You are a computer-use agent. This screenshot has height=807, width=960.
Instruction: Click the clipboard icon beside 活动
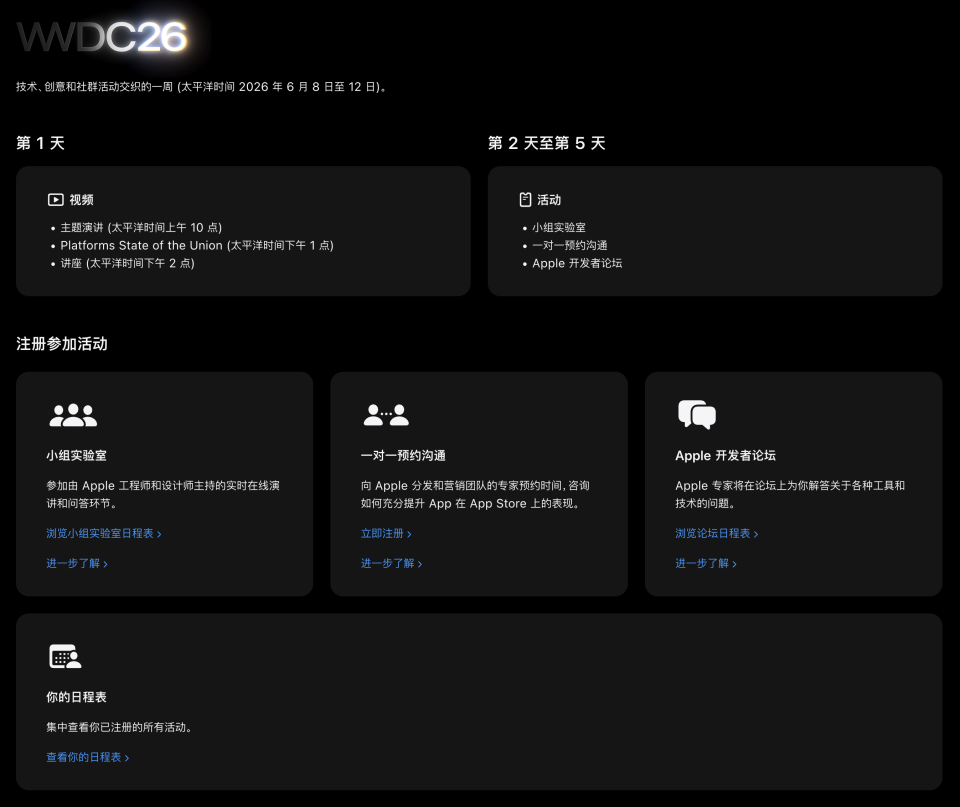[525, 200]
